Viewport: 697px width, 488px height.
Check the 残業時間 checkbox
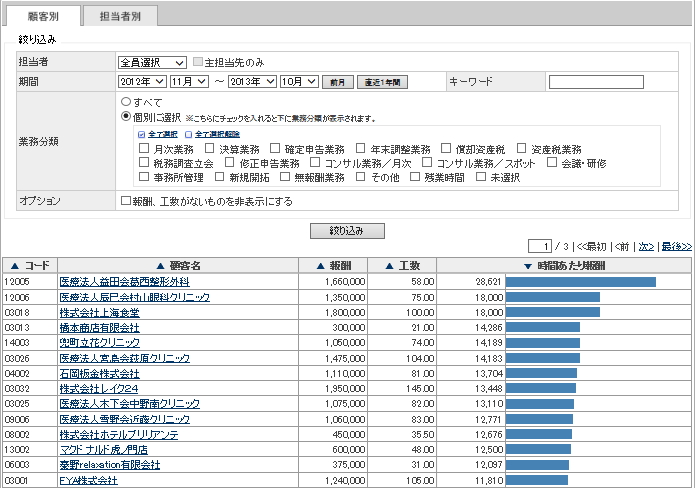(x=414, y=176)
